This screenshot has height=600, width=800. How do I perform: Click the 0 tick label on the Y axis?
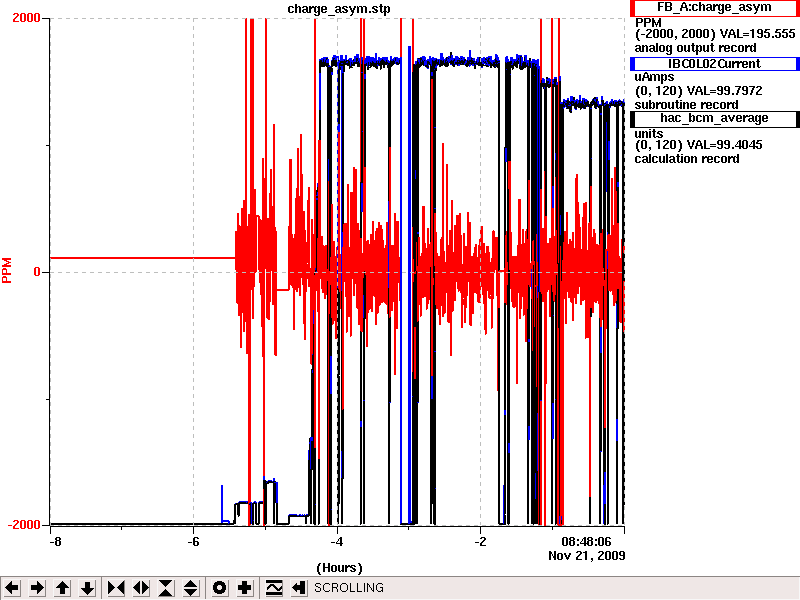pyautogui.click(x=37, y=272)
